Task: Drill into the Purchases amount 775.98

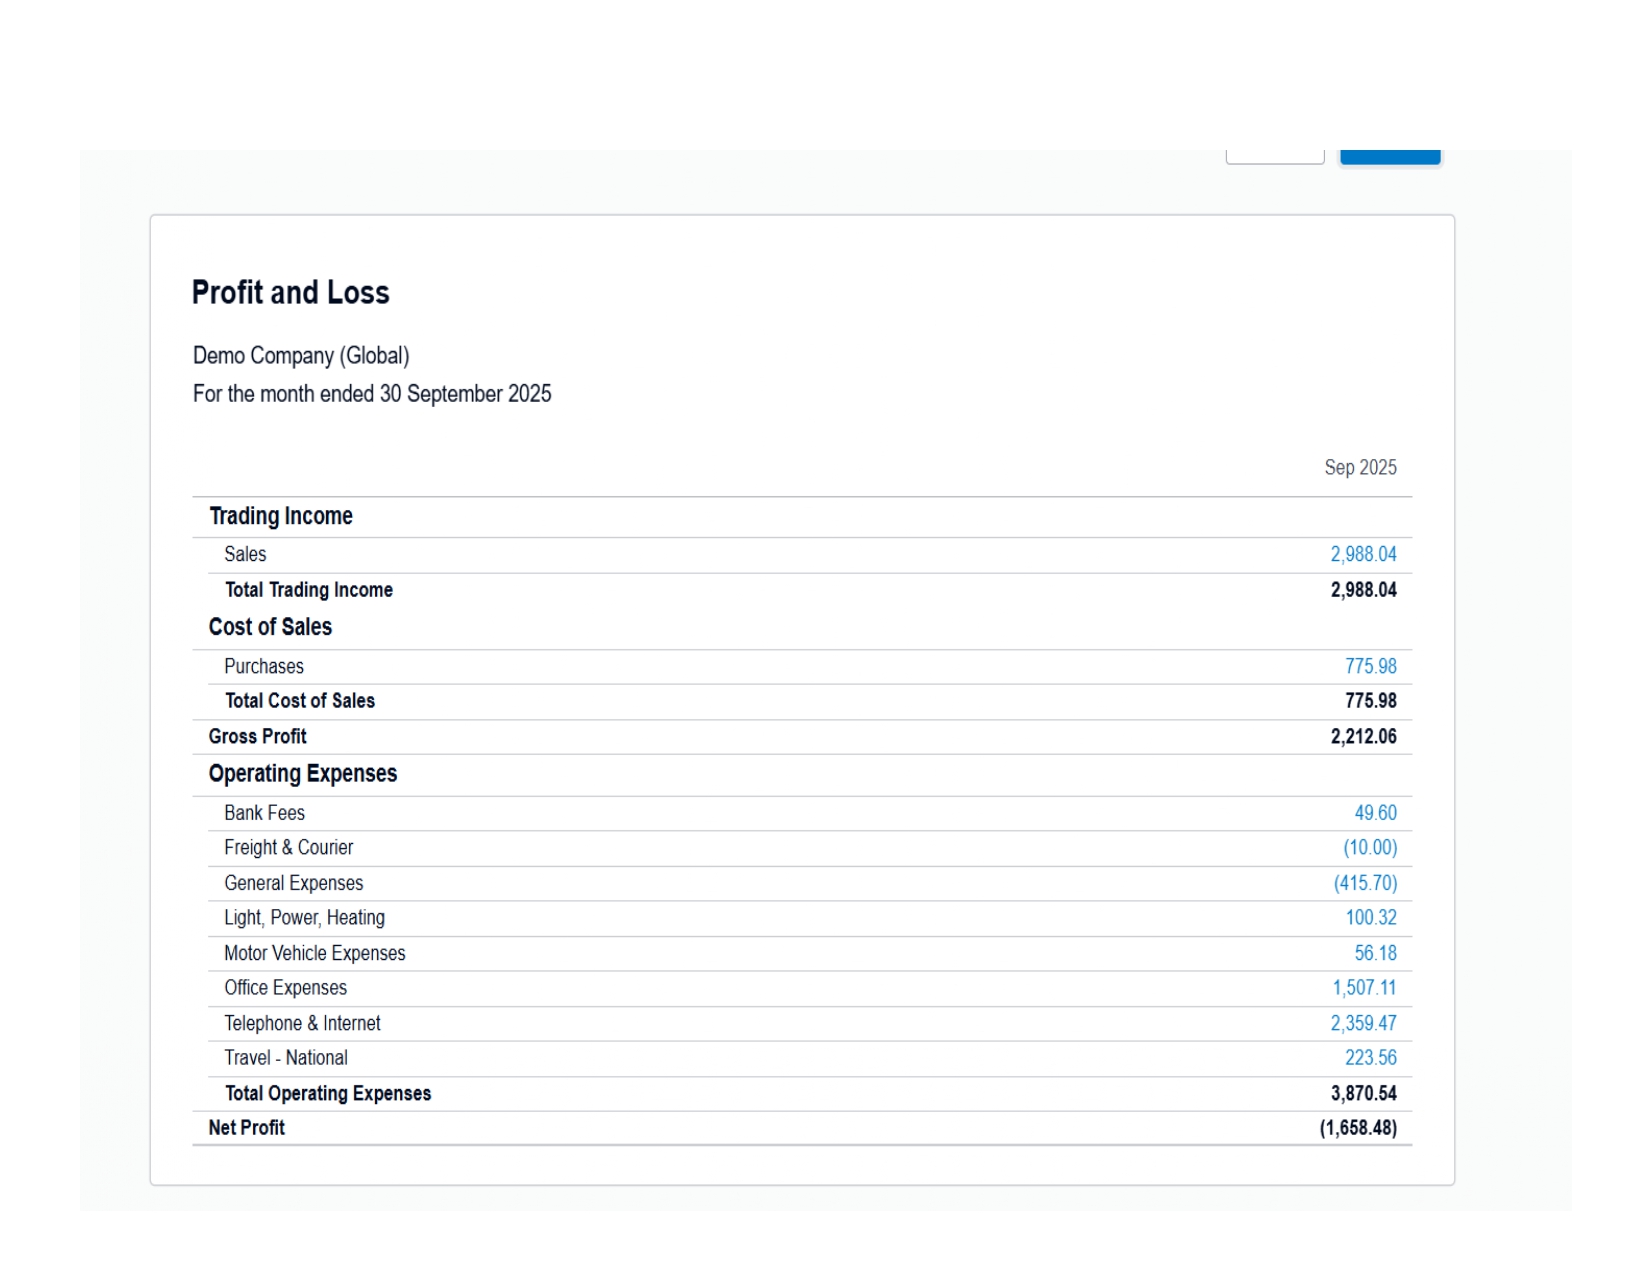Action: (1370, 666)
